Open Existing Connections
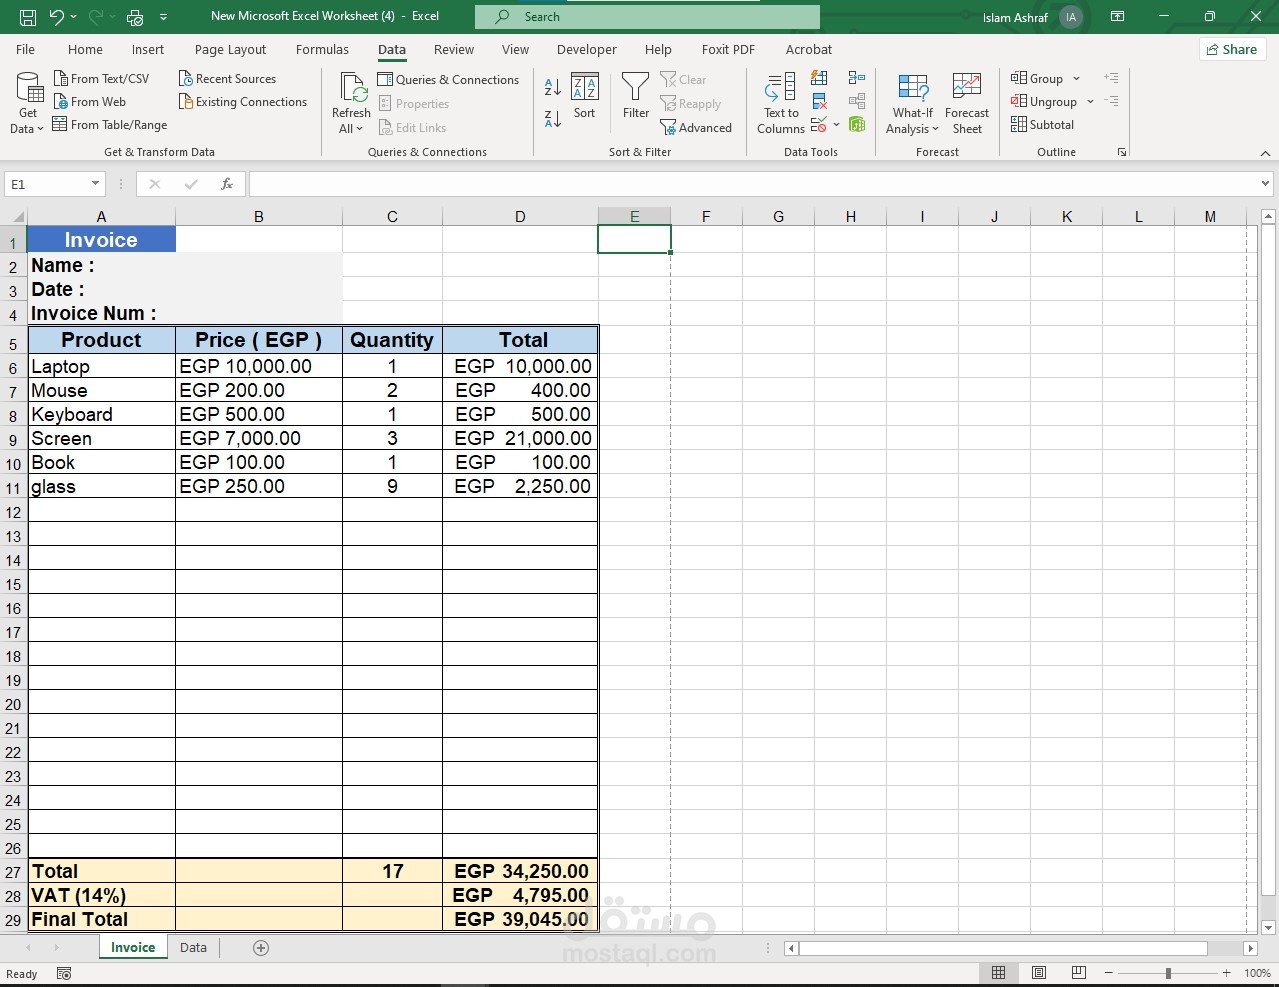This screenshot has height=987, width=1279. point(242,101)
